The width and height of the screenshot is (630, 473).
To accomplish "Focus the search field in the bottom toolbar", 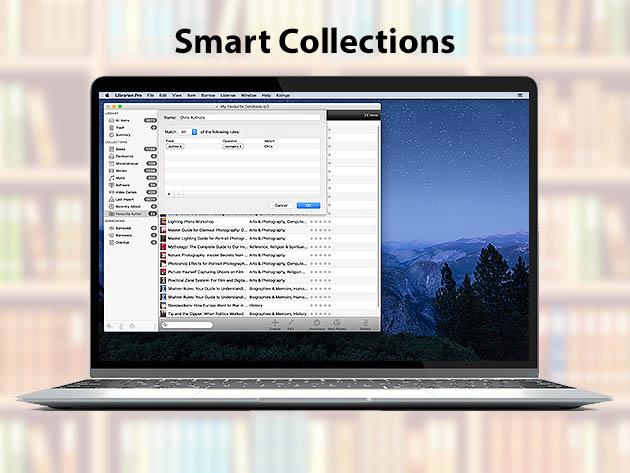I will 187,325.
